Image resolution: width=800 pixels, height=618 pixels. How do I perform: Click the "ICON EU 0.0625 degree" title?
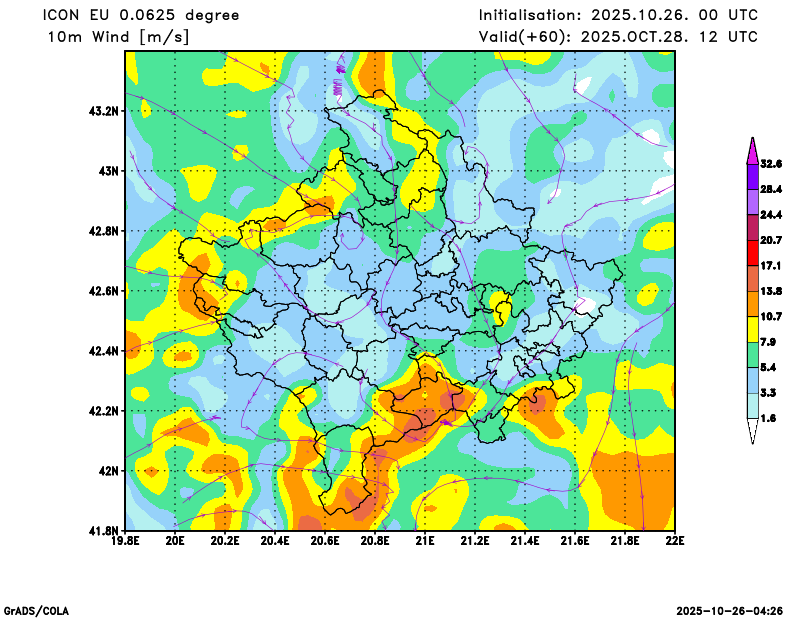pos(141,15)
